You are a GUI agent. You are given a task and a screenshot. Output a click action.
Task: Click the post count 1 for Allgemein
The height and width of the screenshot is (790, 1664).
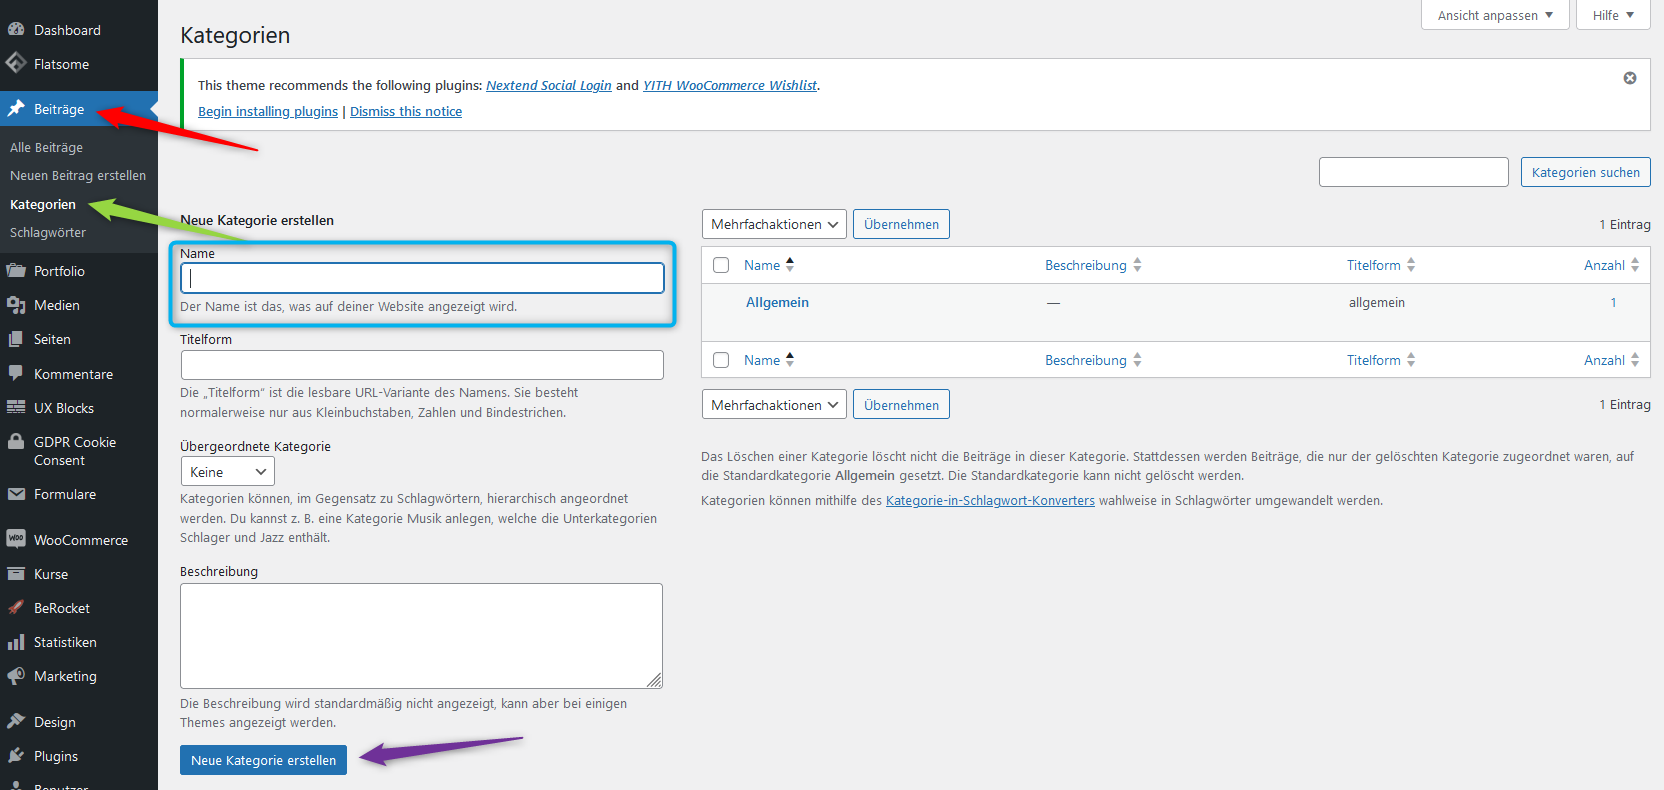pos(1613,302)
